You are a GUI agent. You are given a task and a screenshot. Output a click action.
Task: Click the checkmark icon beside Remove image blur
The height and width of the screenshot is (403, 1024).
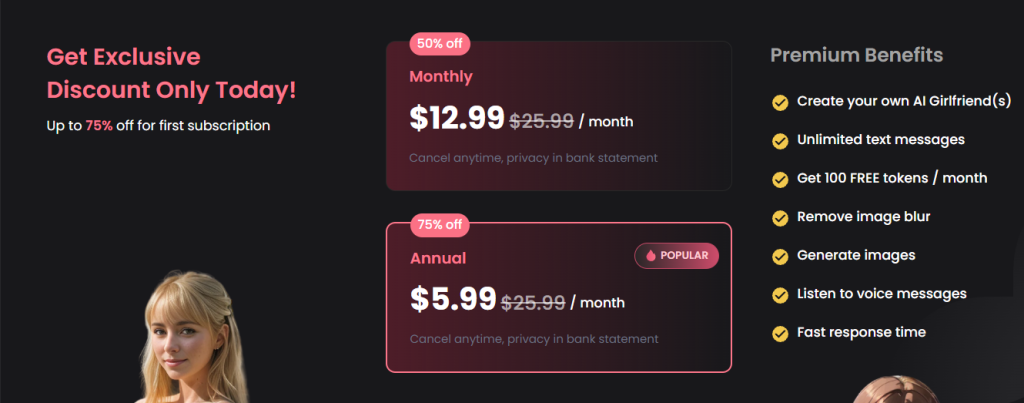click(x=779, y=217)
